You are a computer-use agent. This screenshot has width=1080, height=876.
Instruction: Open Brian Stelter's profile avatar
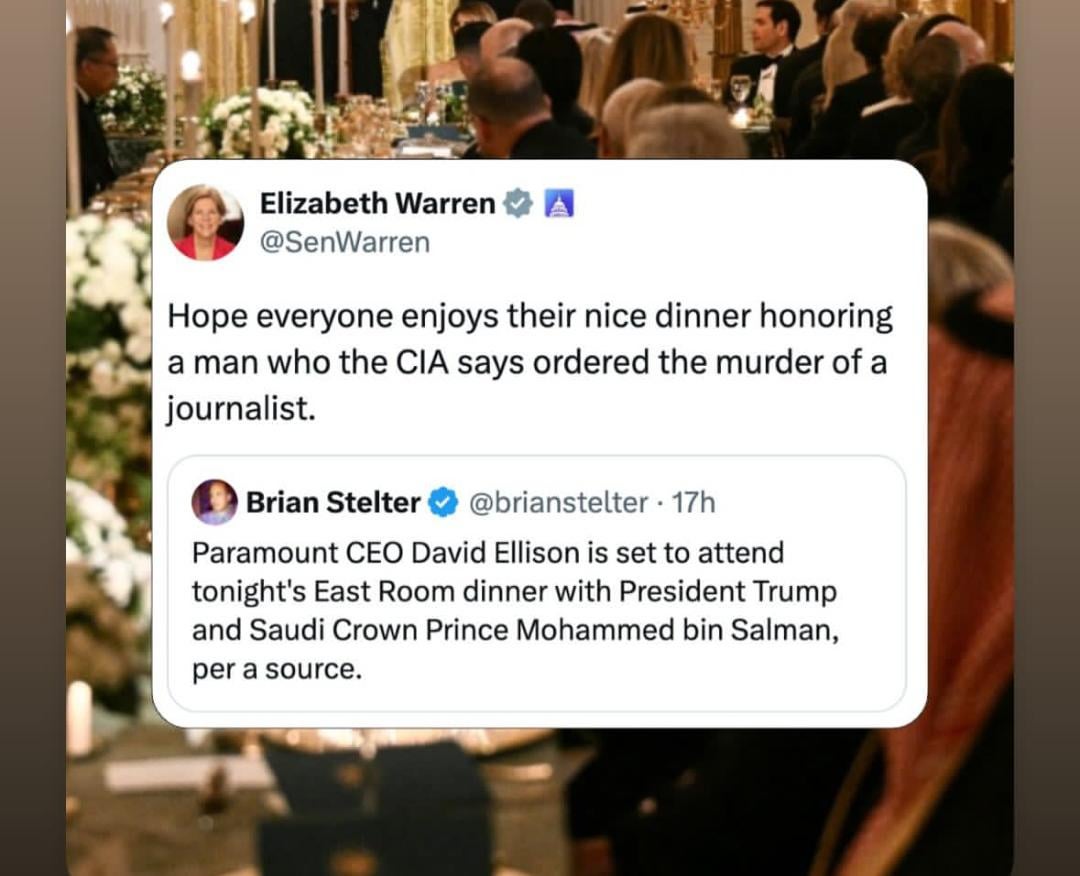pos(214,502)
